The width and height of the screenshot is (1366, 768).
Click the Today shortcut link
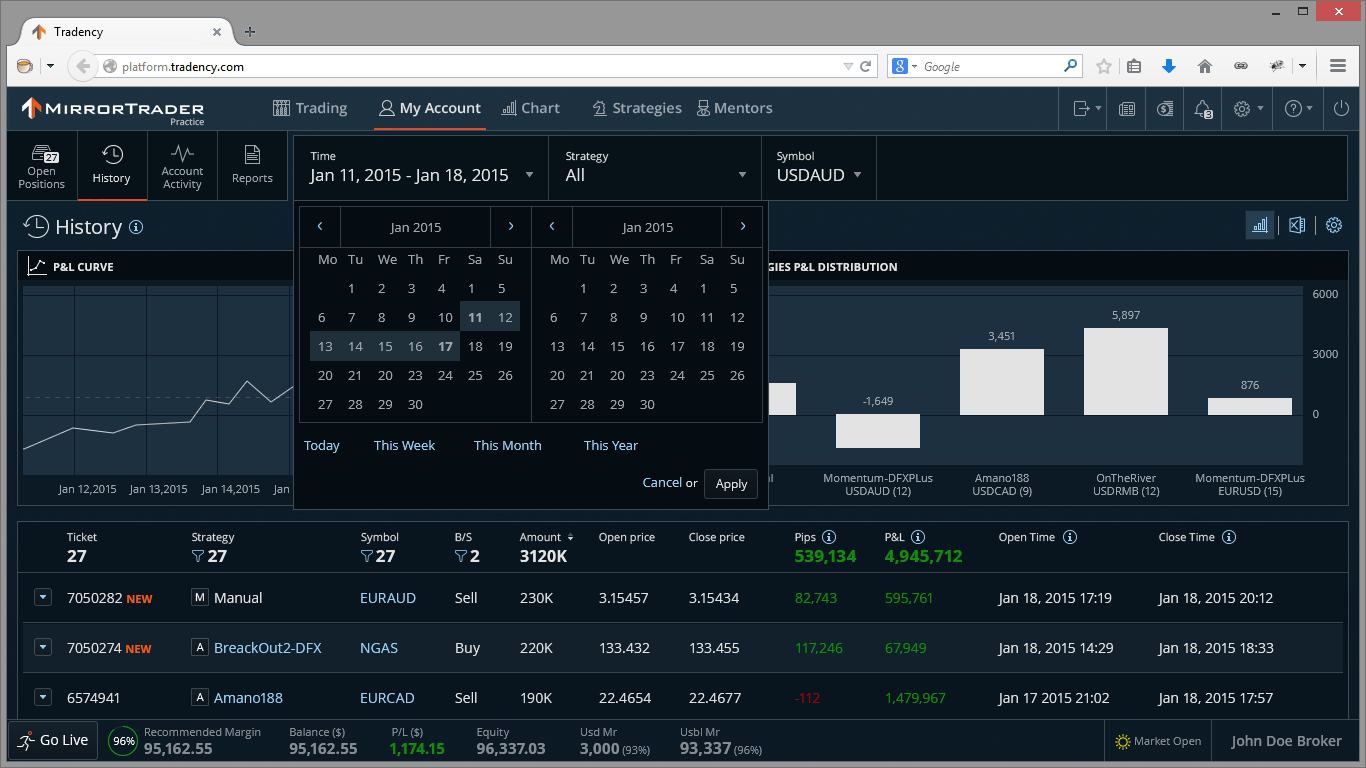(322, 446)
